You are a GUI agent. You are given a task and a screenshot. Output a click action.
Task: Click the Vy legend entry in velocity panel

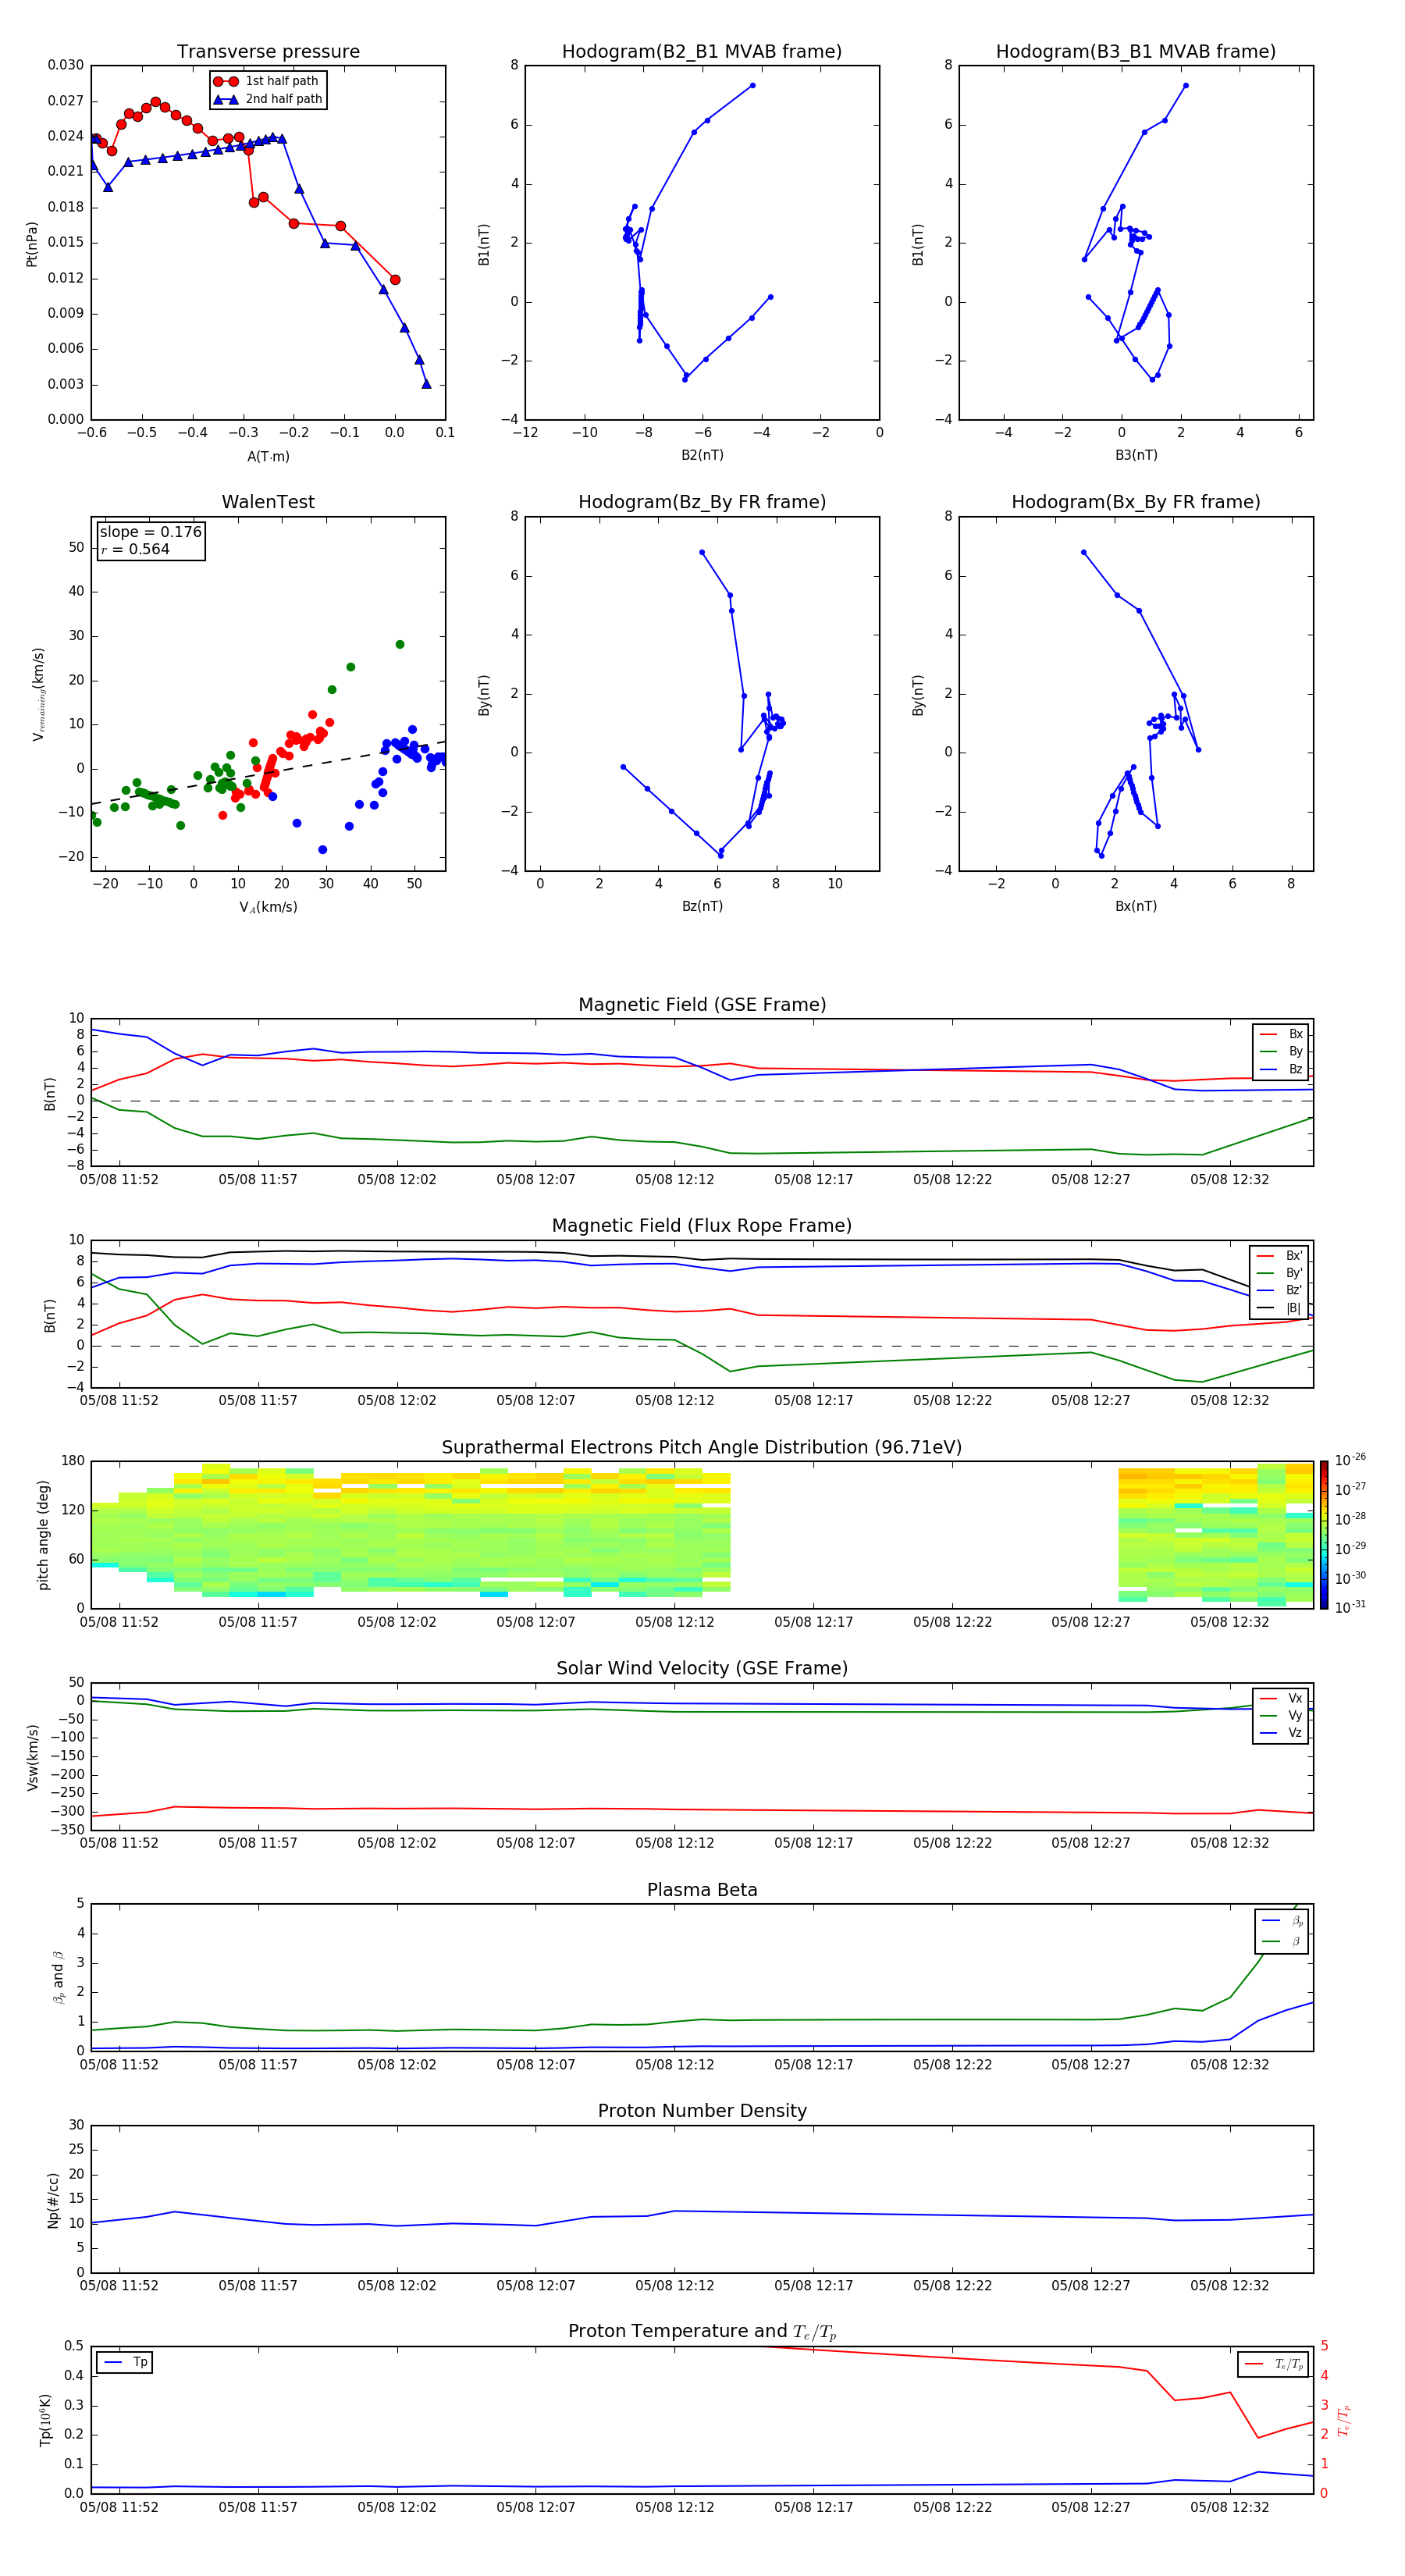pyautogui.click(x=1281, y=1715)
